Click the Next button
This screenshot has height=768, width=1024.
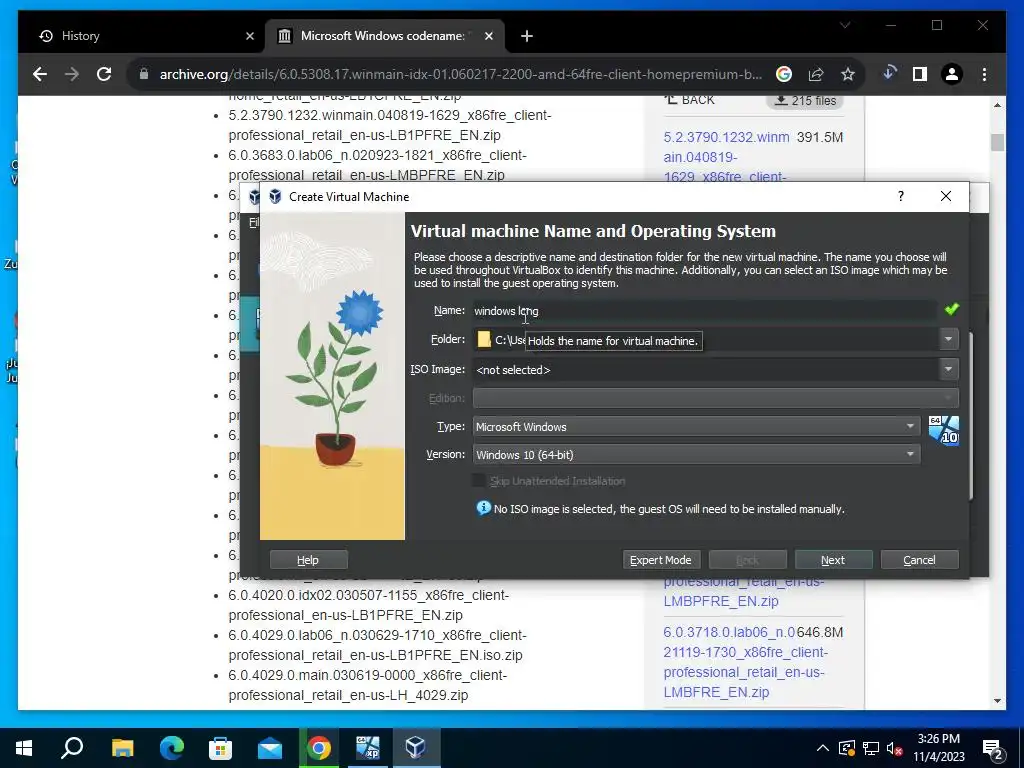833,560
